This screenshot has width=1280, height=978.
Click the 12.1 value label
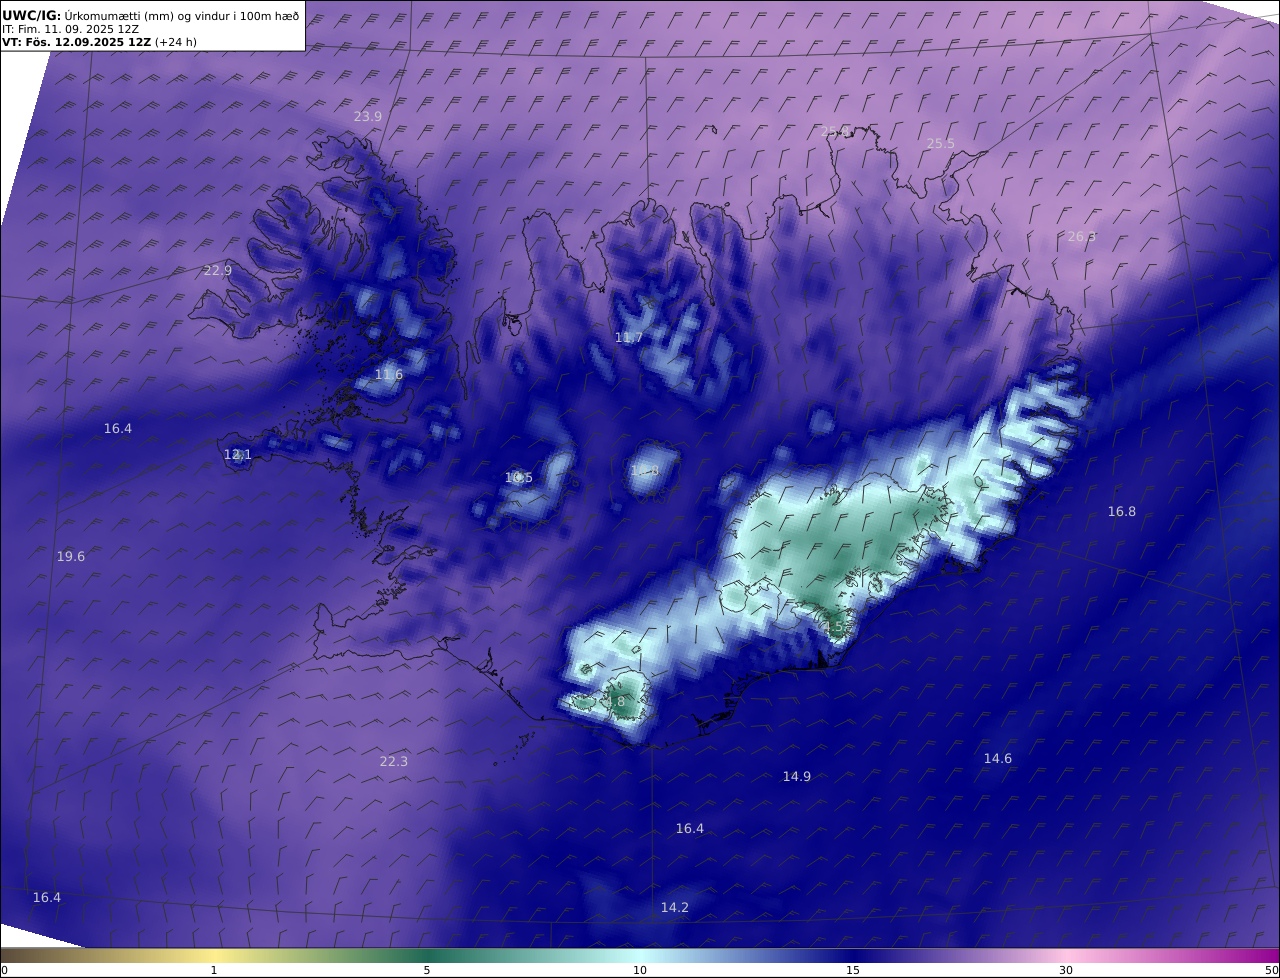pyautogui.click(x=237, y=455)
